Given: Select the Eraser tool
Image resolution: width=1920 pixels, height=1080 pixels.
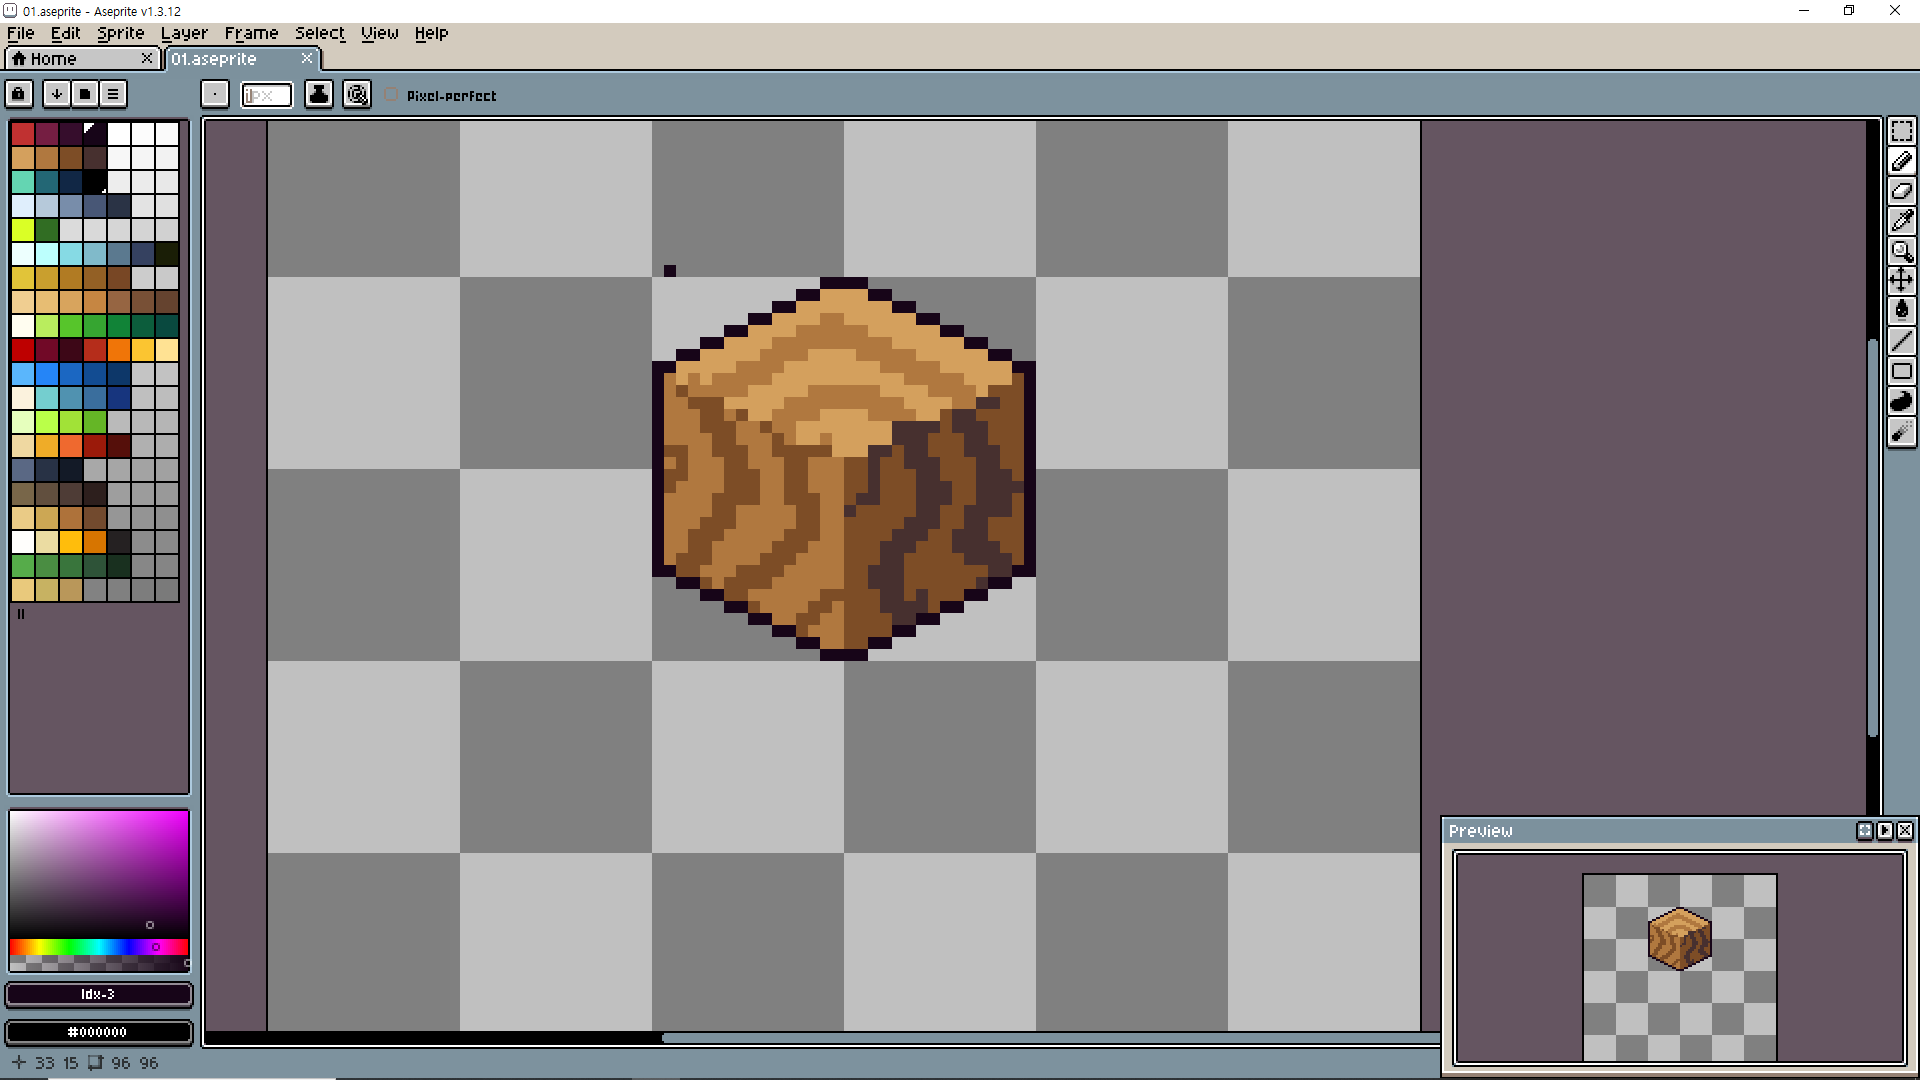Looking at the screenshot, I should click(x=1901, y=191).
